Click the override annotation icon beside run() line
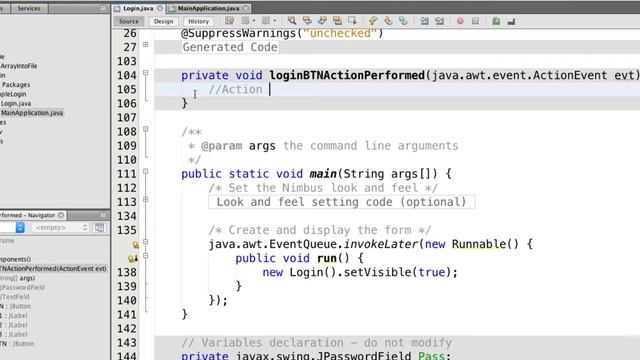 click(x=132, y=259)
